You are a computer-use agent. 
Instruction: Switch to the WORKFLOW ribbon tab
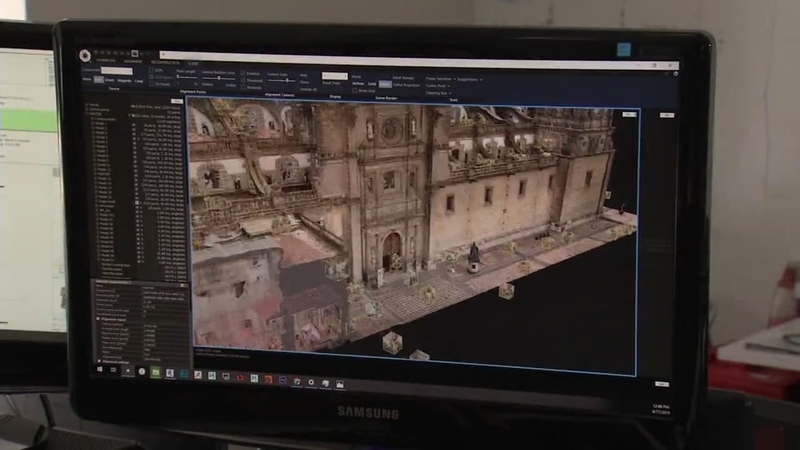[x=106, y=61]
